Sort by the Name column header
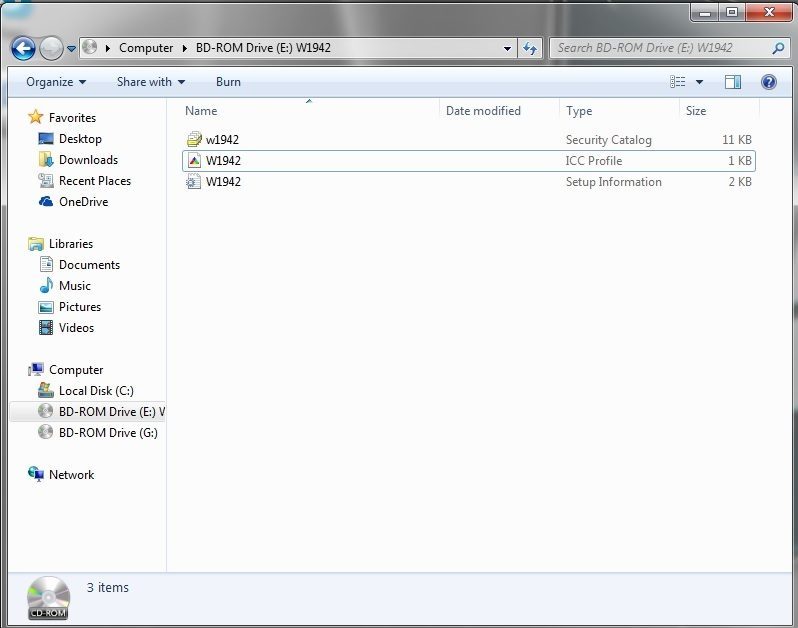 (201, 111)
